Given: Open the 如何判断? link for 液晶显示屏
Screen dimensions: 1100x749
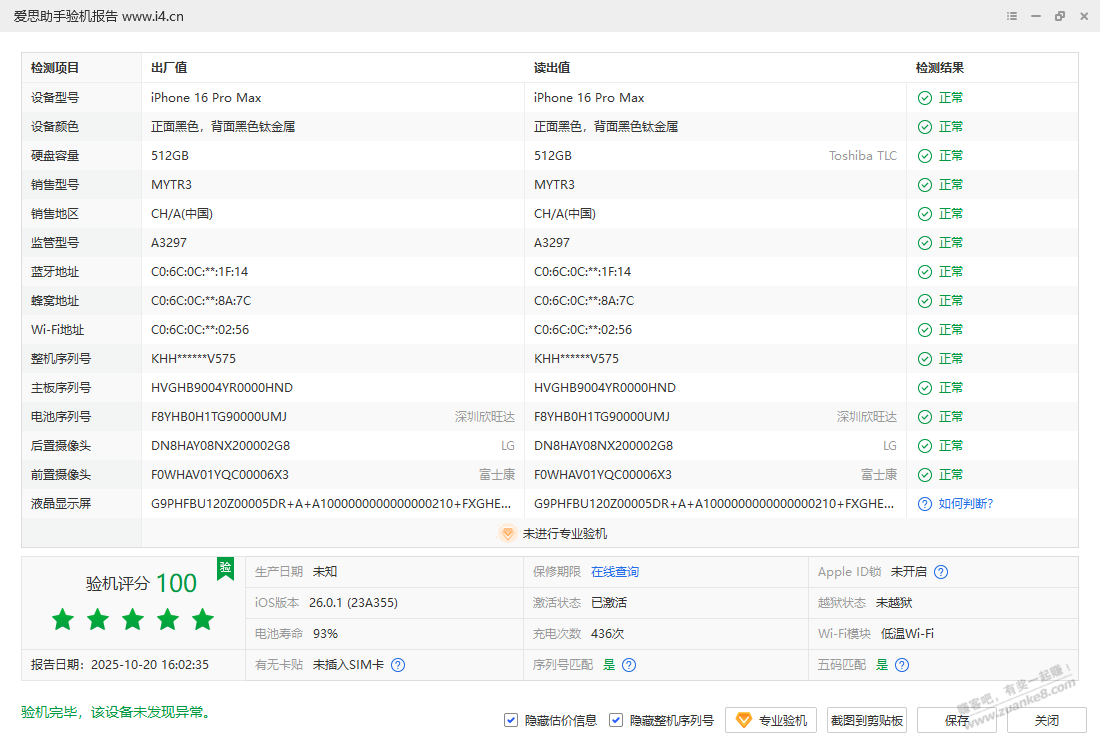Looking at the screenshot, I should point(965,504).
